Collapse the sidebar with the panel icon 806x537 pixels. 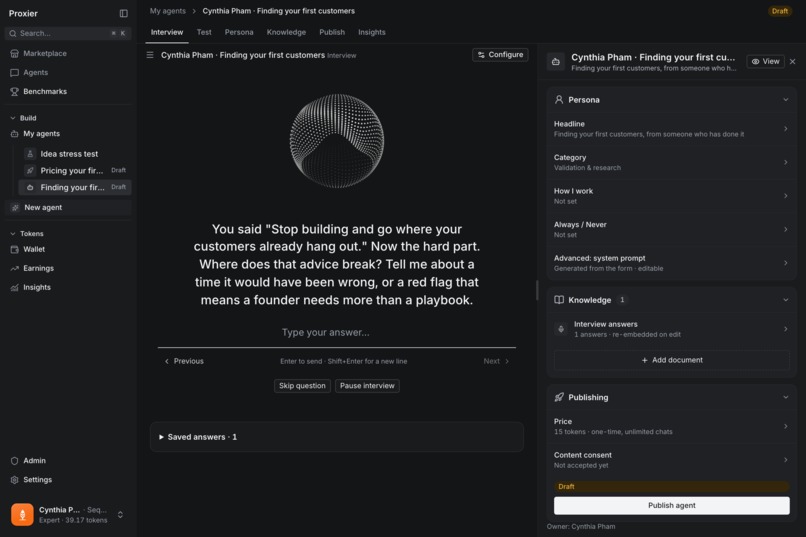point(123,13)
